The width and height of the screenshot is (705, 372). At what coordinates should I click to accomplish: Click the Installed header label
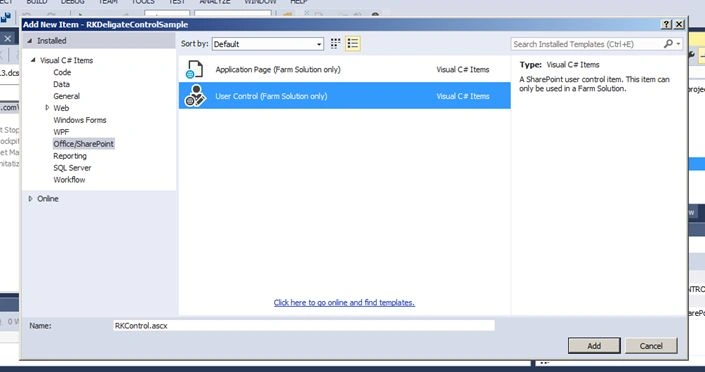tap(52, 40)
